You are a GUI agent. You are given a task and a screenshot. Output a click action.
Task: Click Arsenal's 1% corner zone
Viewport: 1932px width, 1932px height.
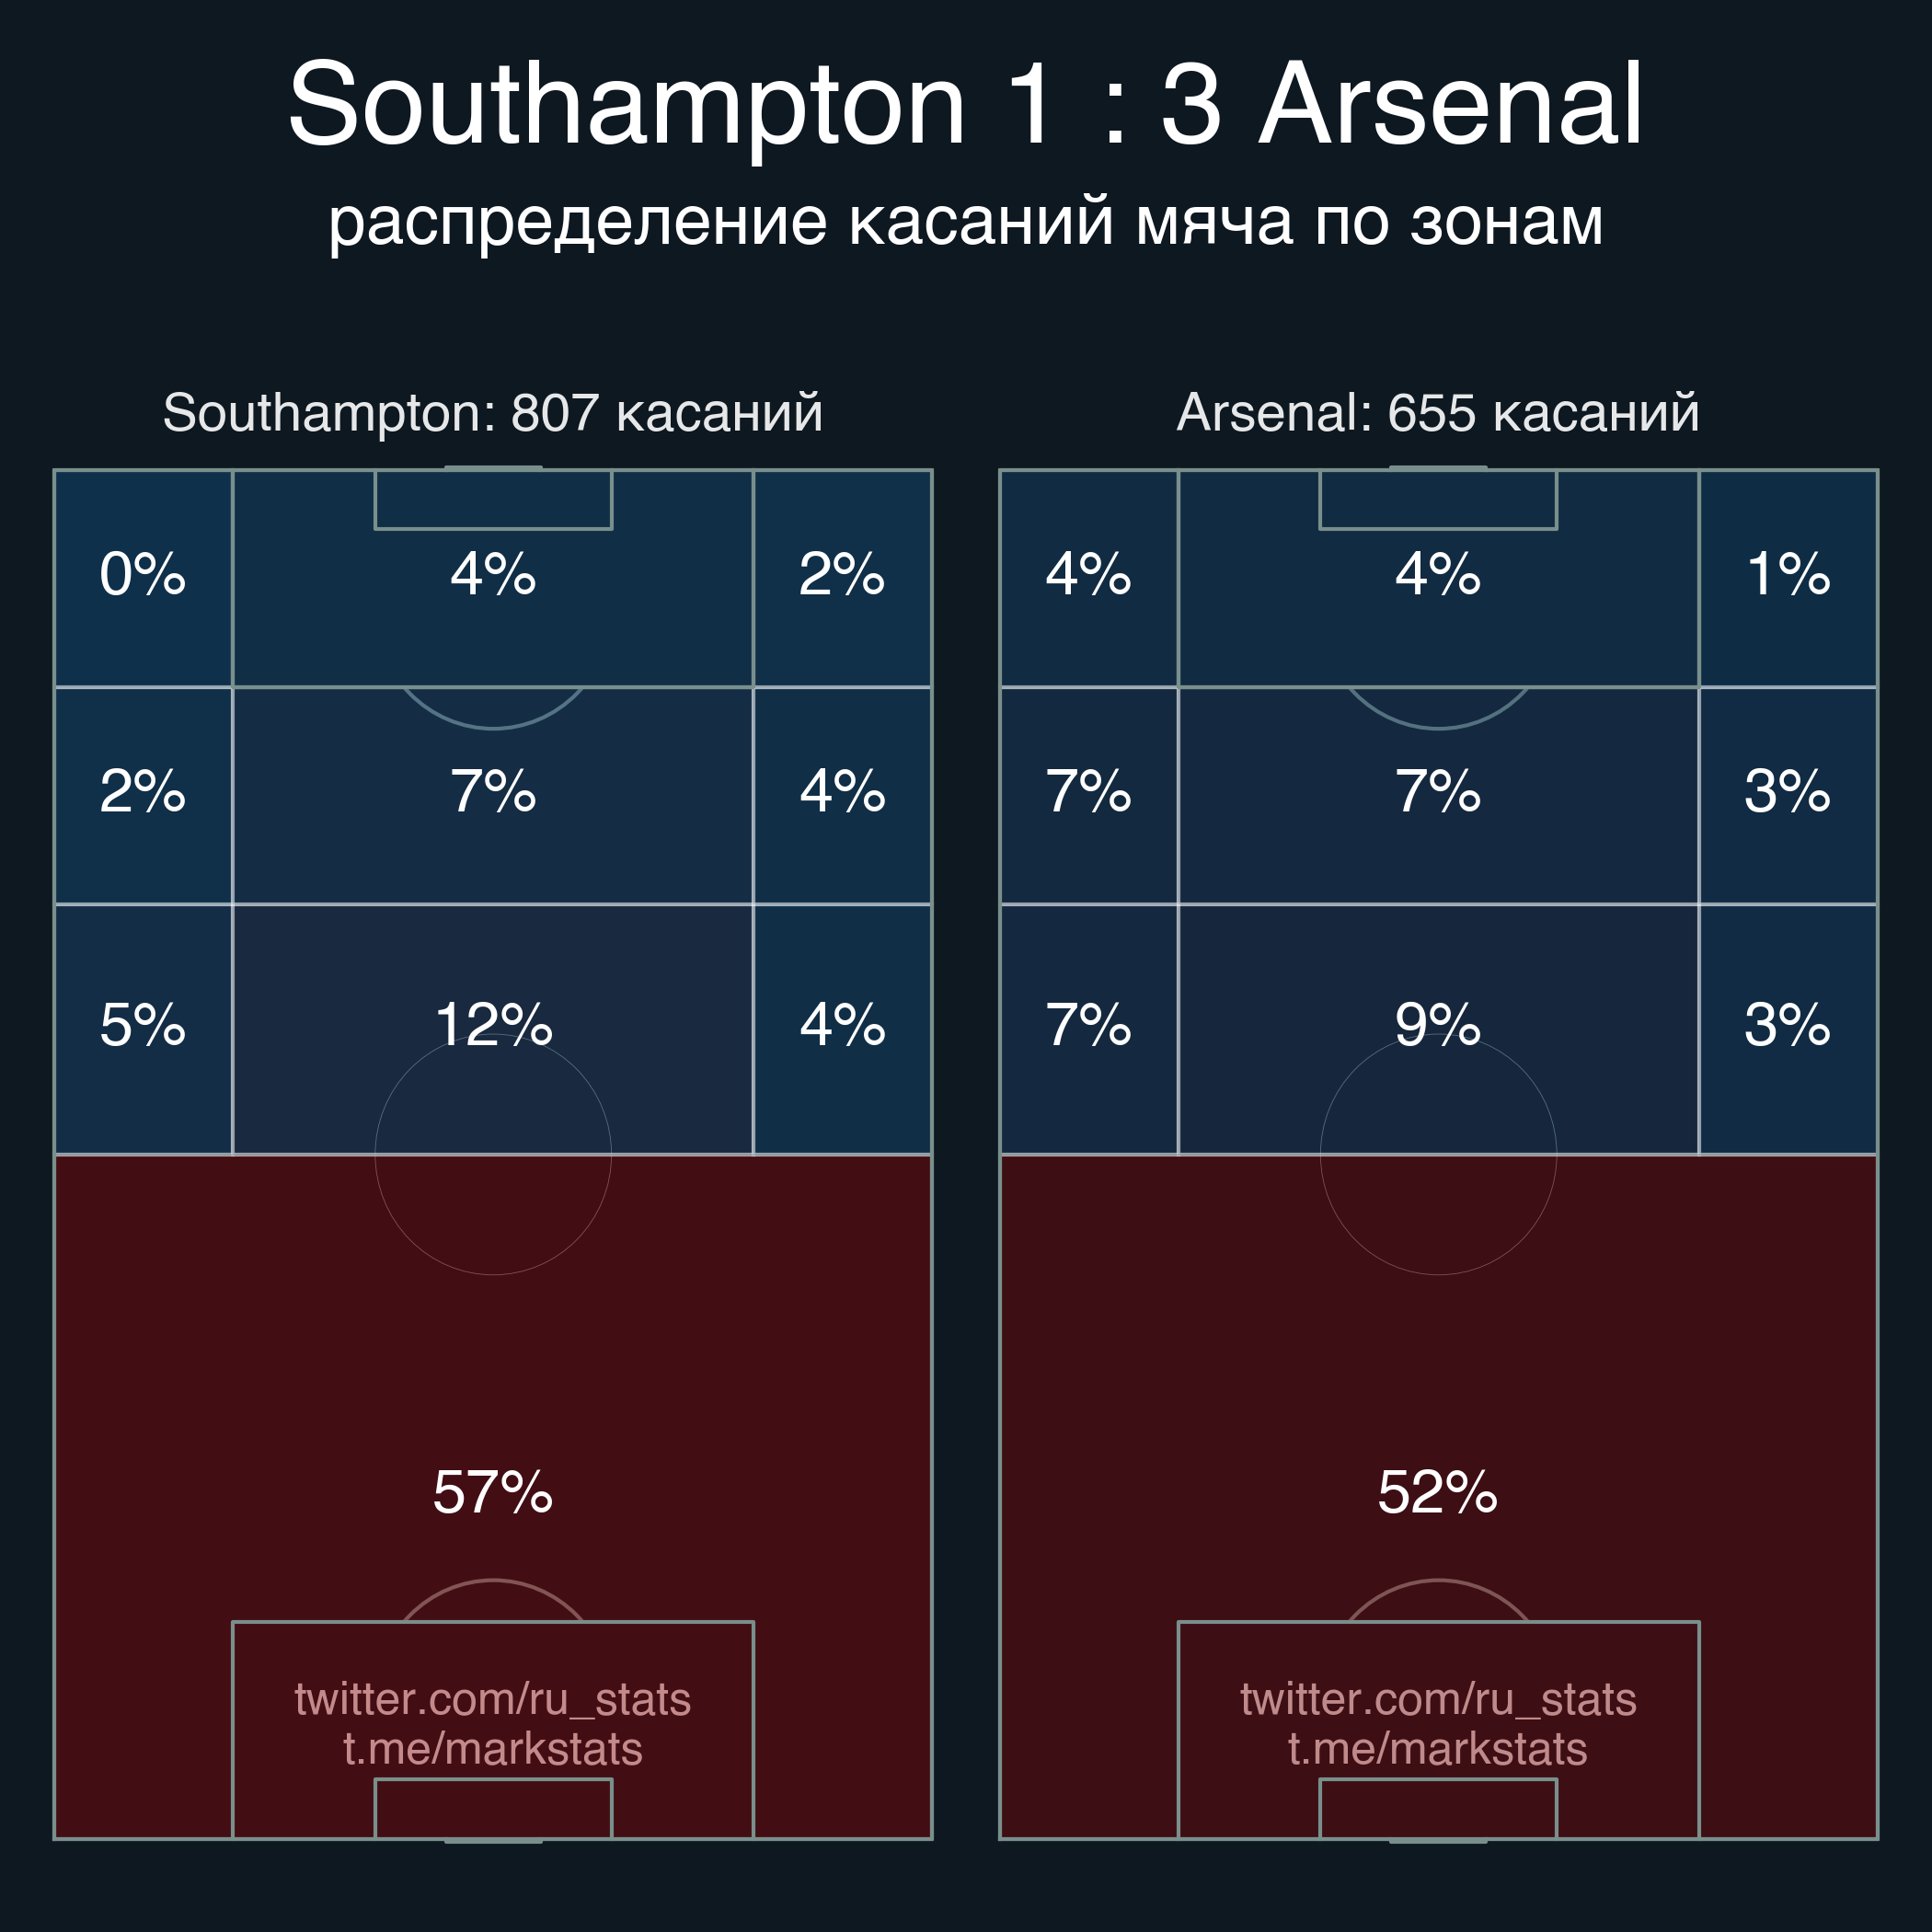point(1788,575)
